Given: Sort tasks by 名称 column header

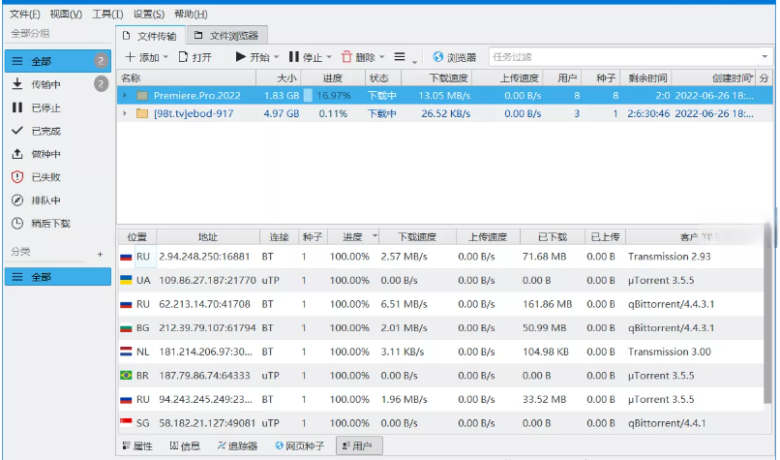Looking at the screenshot, I should pos(187,78).
